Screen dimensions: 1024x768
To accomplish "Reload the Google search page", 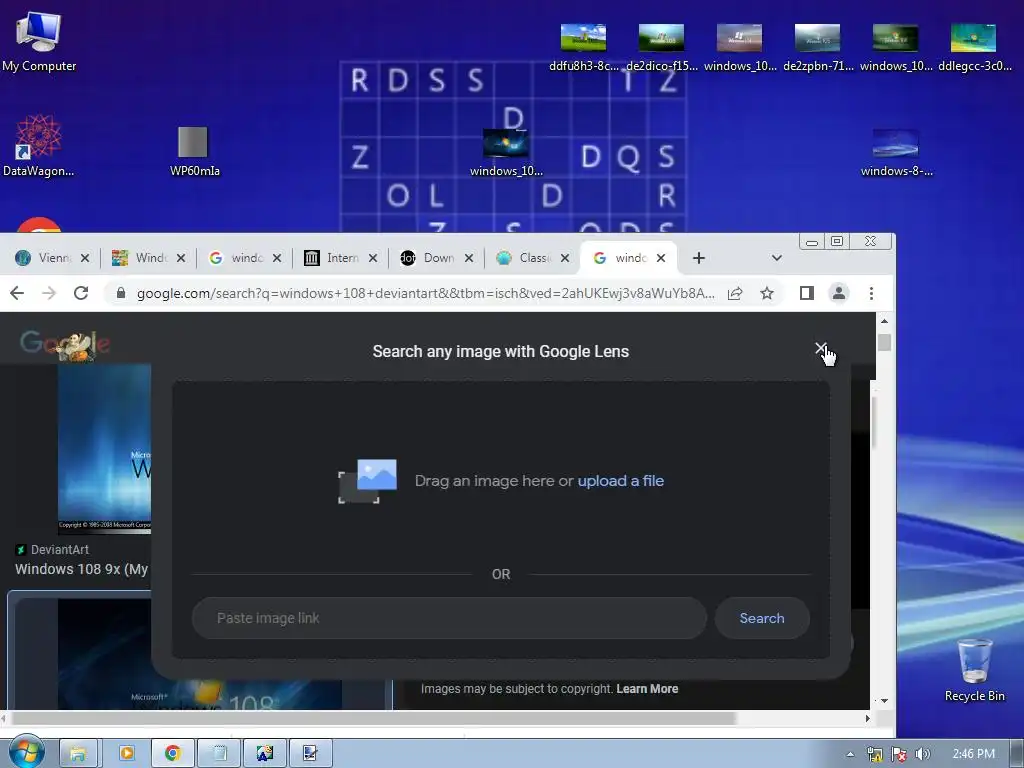I will click(81, 293).
